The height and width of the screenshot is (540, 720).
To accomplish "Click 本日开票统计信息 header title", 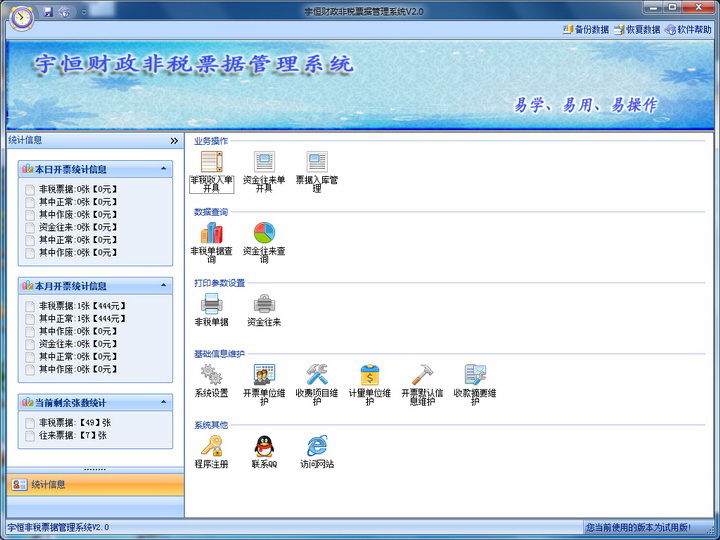I will (x=71, y=169).
